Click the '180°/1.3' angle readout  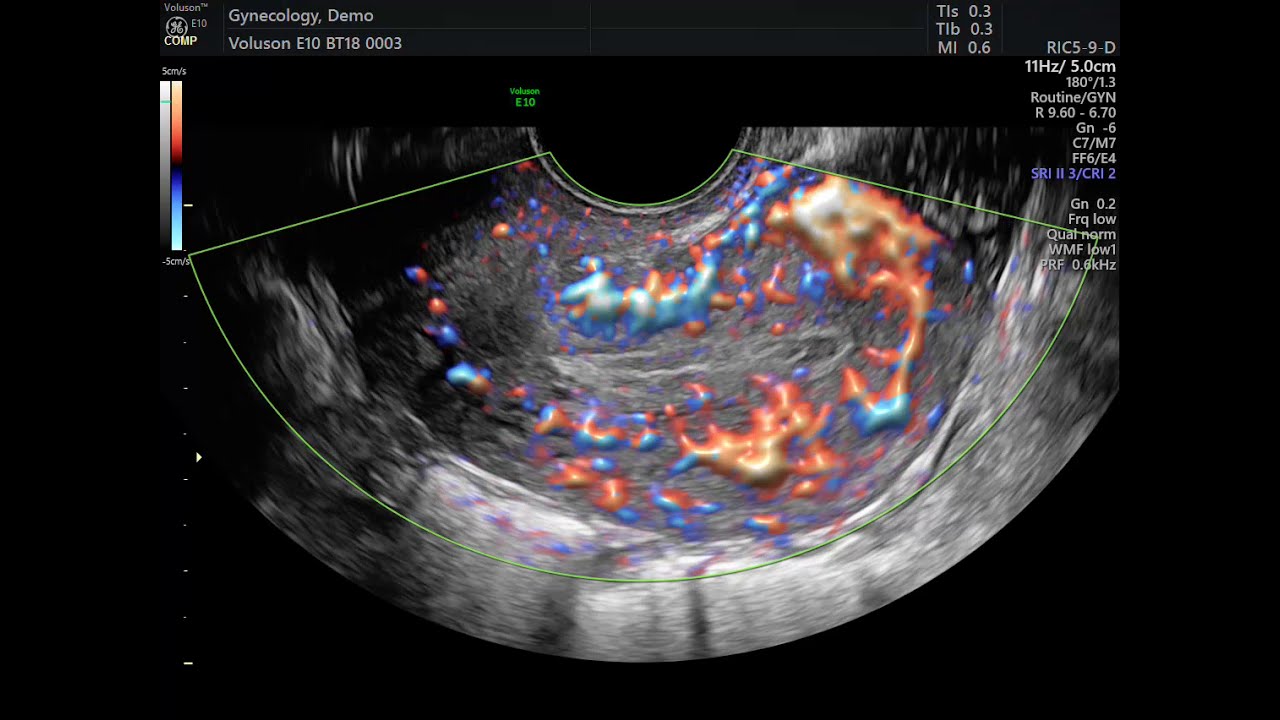[x=1091, y=82]
